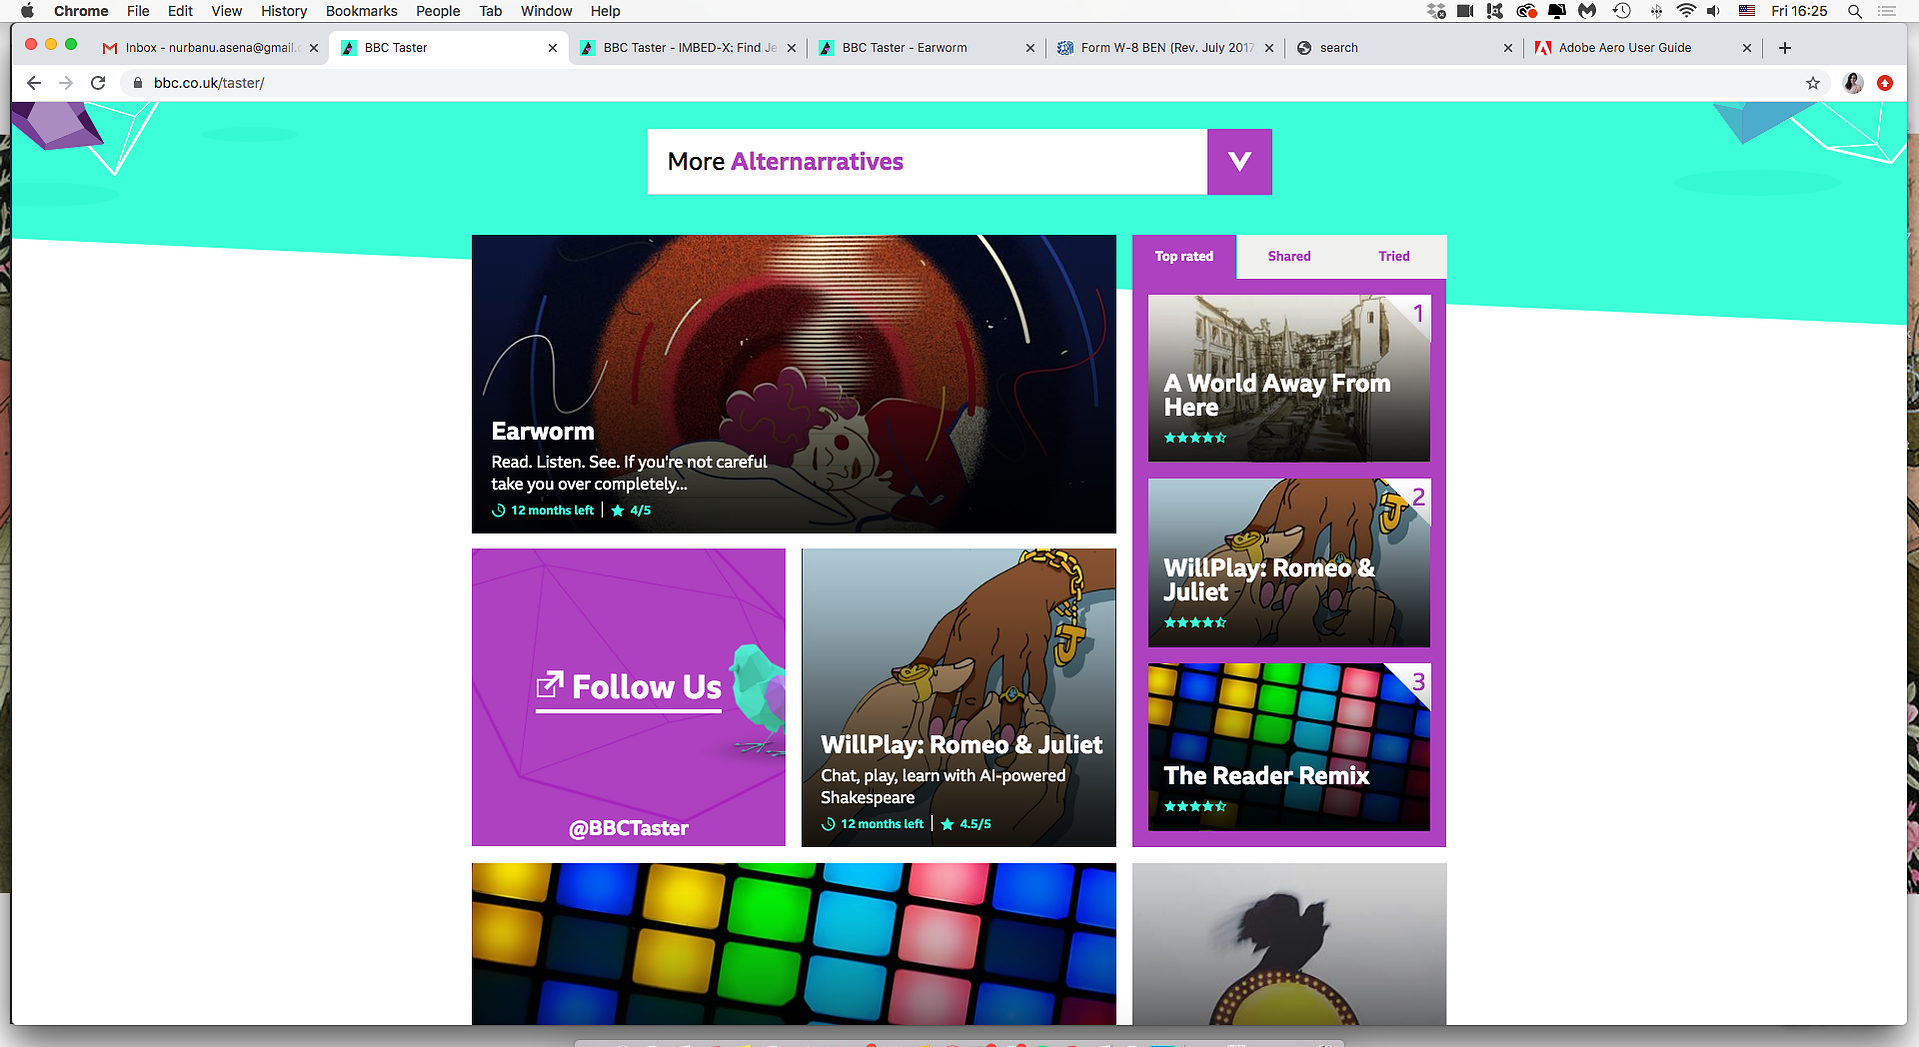Click the bbc.co.uk/taster/ address bar

960,83
